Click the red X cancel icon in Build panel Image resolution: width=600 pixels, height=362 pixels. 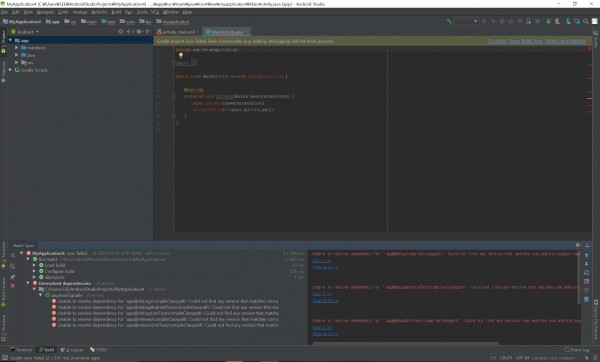(13, 286)
